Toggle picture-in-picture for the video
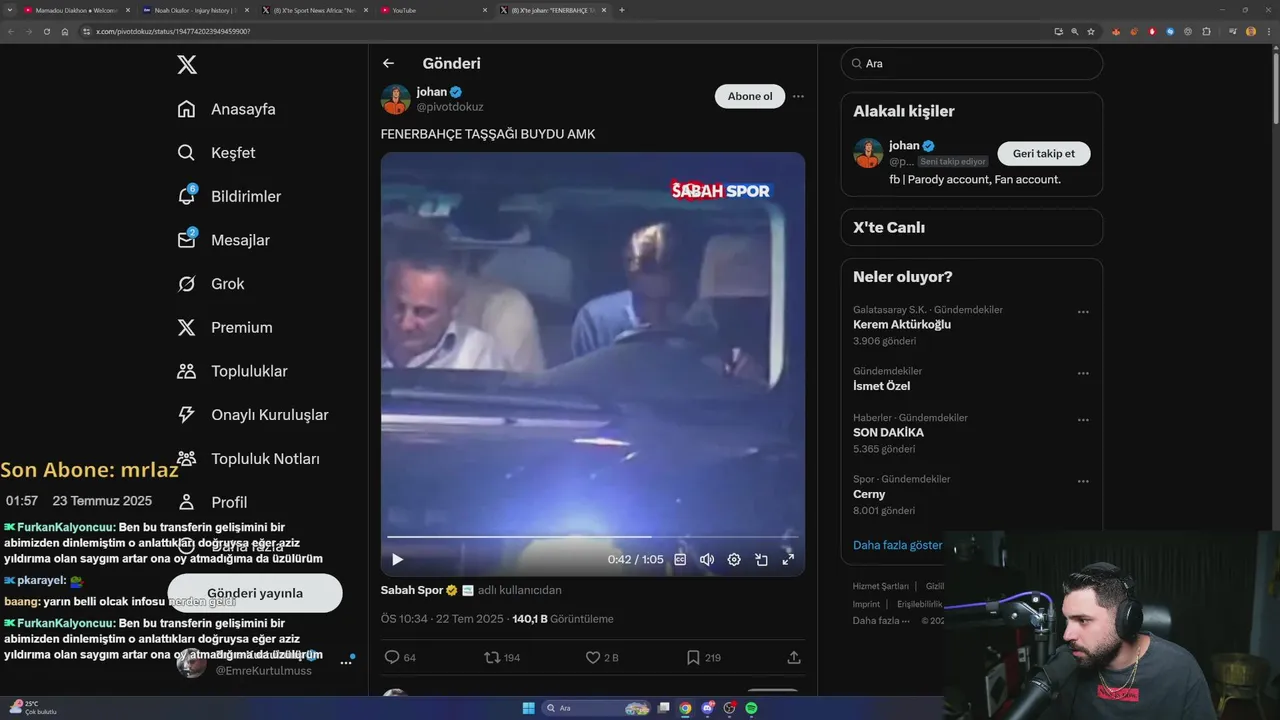Screen dimensions: 1280x720 (x=761, y=560)
